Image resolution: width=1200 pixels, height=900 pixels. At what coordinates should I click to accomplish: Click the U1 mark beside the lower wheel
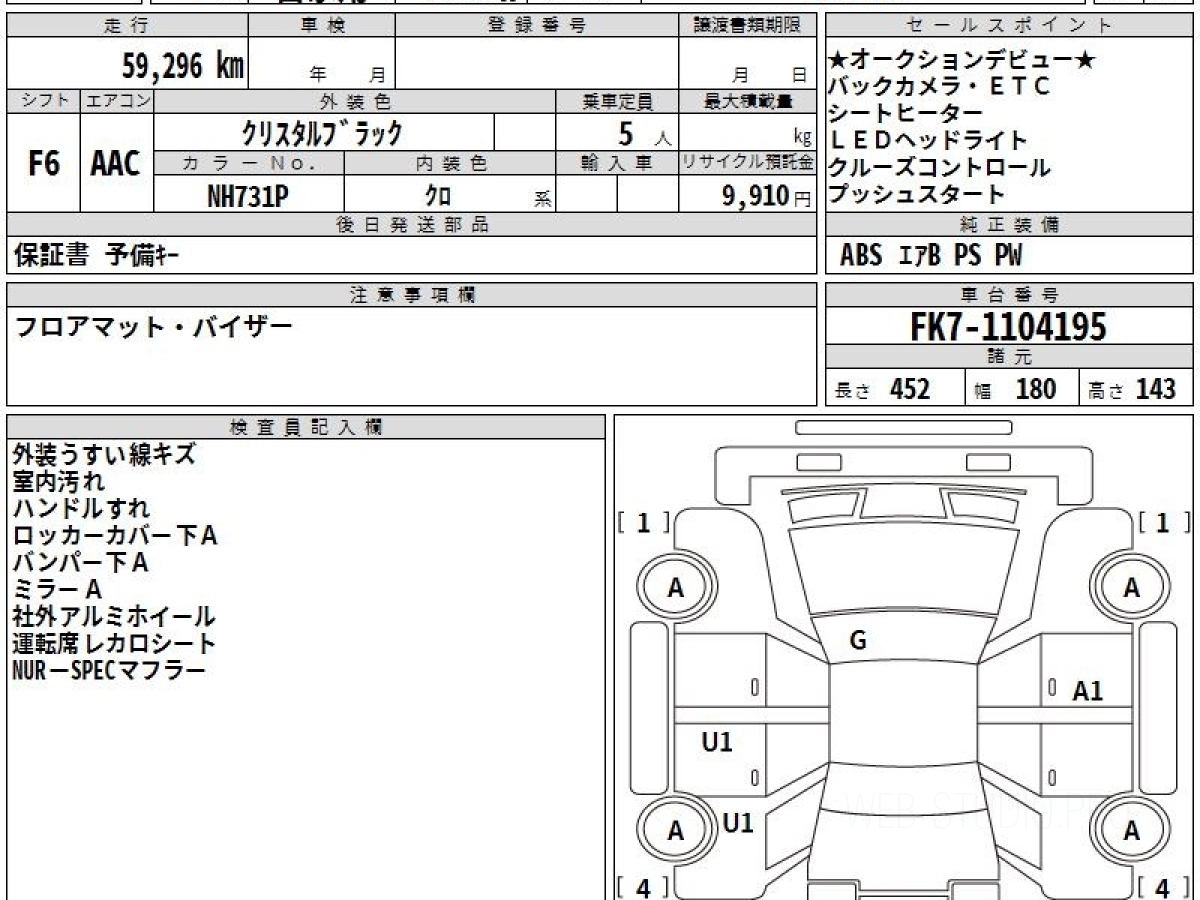pos(738,823)
